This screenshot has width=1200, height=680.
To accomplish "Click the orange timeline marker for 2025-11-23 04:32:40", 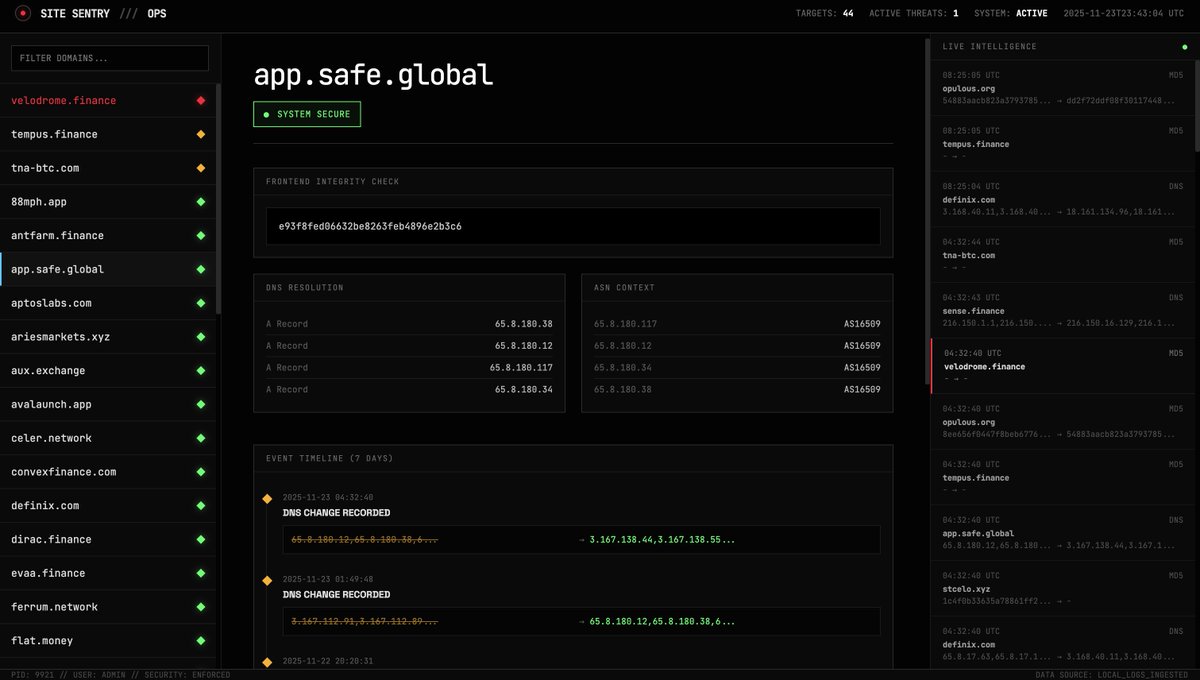I will pos(267,498).
